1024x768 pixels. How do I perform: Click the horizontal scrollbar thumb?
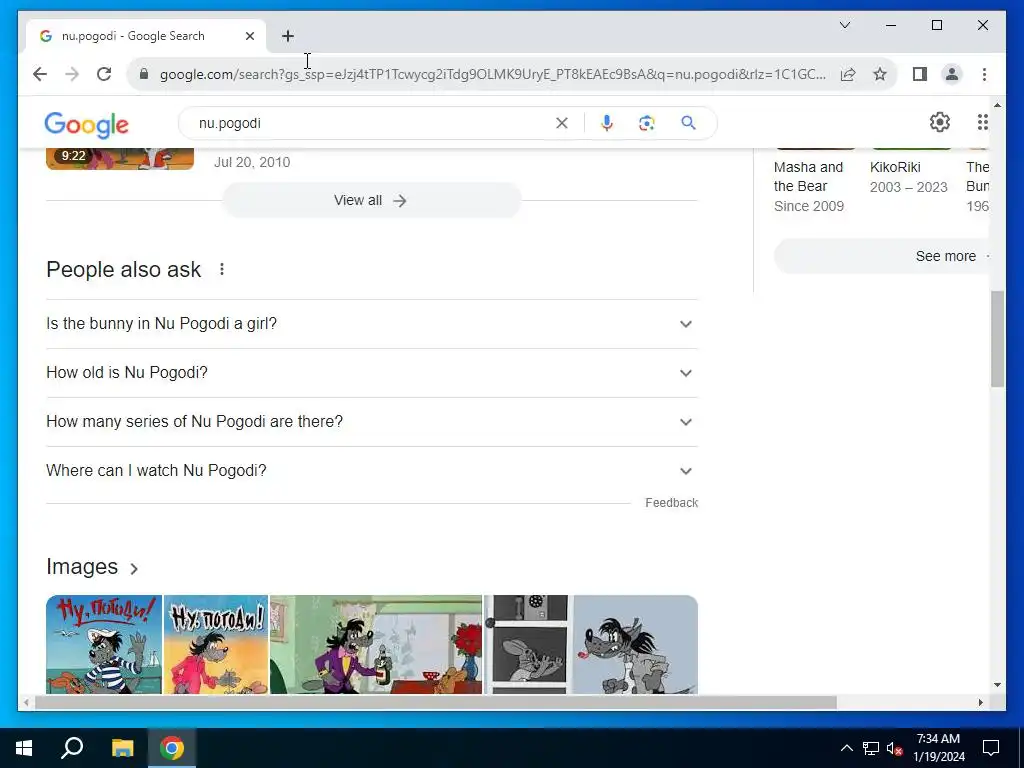click(x=436, y=703)
